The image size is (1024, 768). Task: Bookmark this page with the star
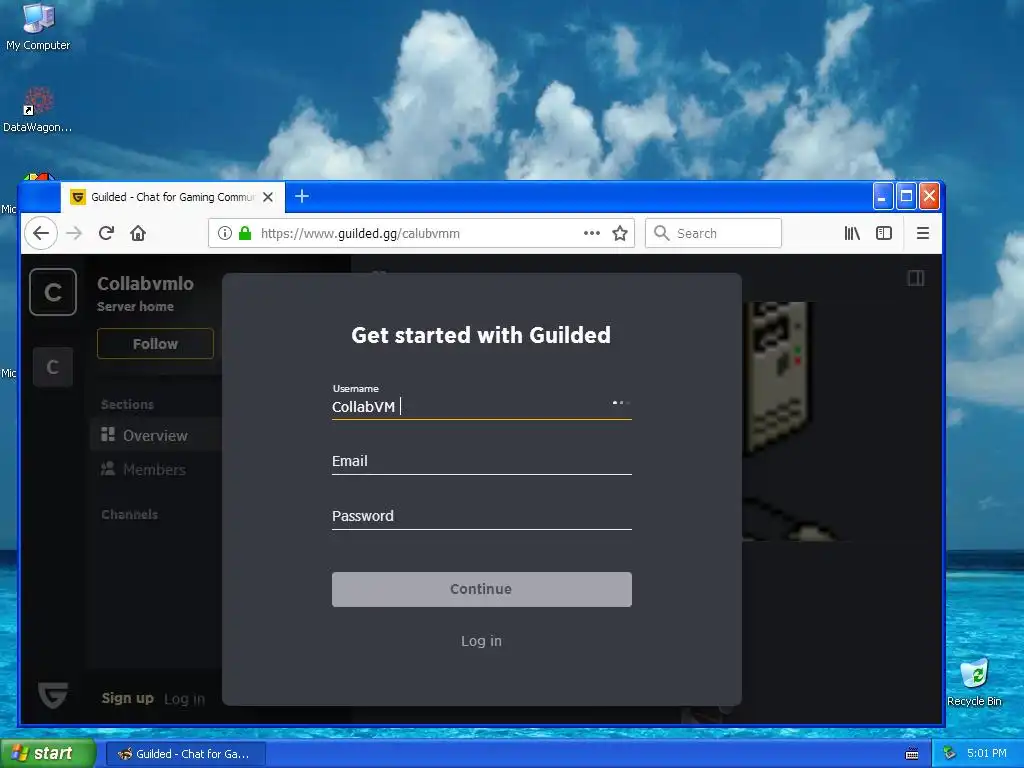(x=620, y=233)
